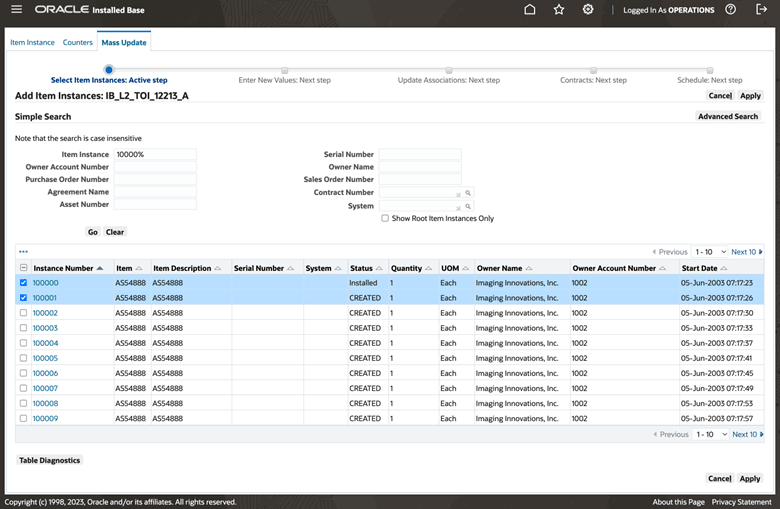
Task: Click bottom Apply button
Action: click(x=750, y=478)
